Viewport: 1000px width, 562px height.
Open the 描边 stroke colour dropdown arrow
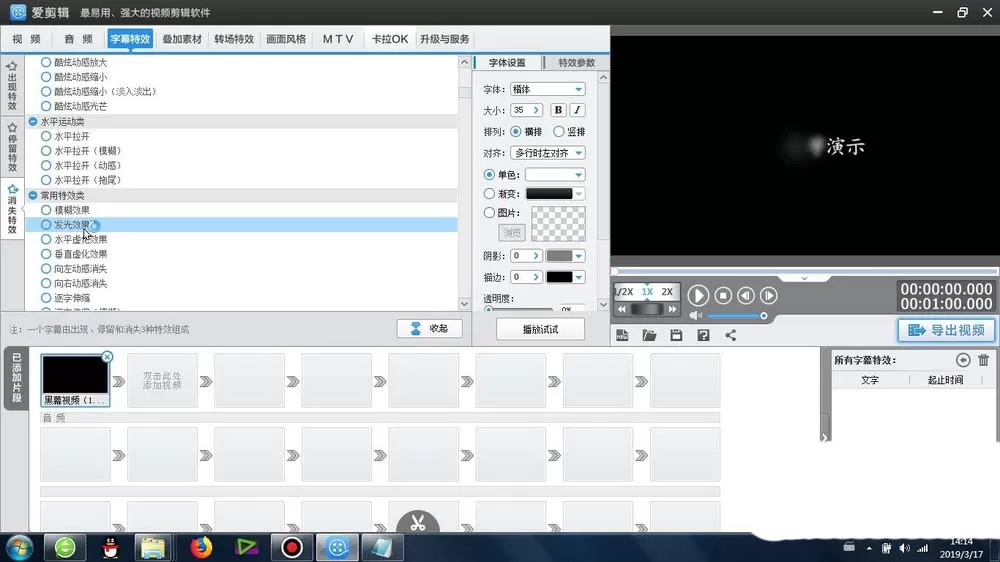(x=578, y=277)
